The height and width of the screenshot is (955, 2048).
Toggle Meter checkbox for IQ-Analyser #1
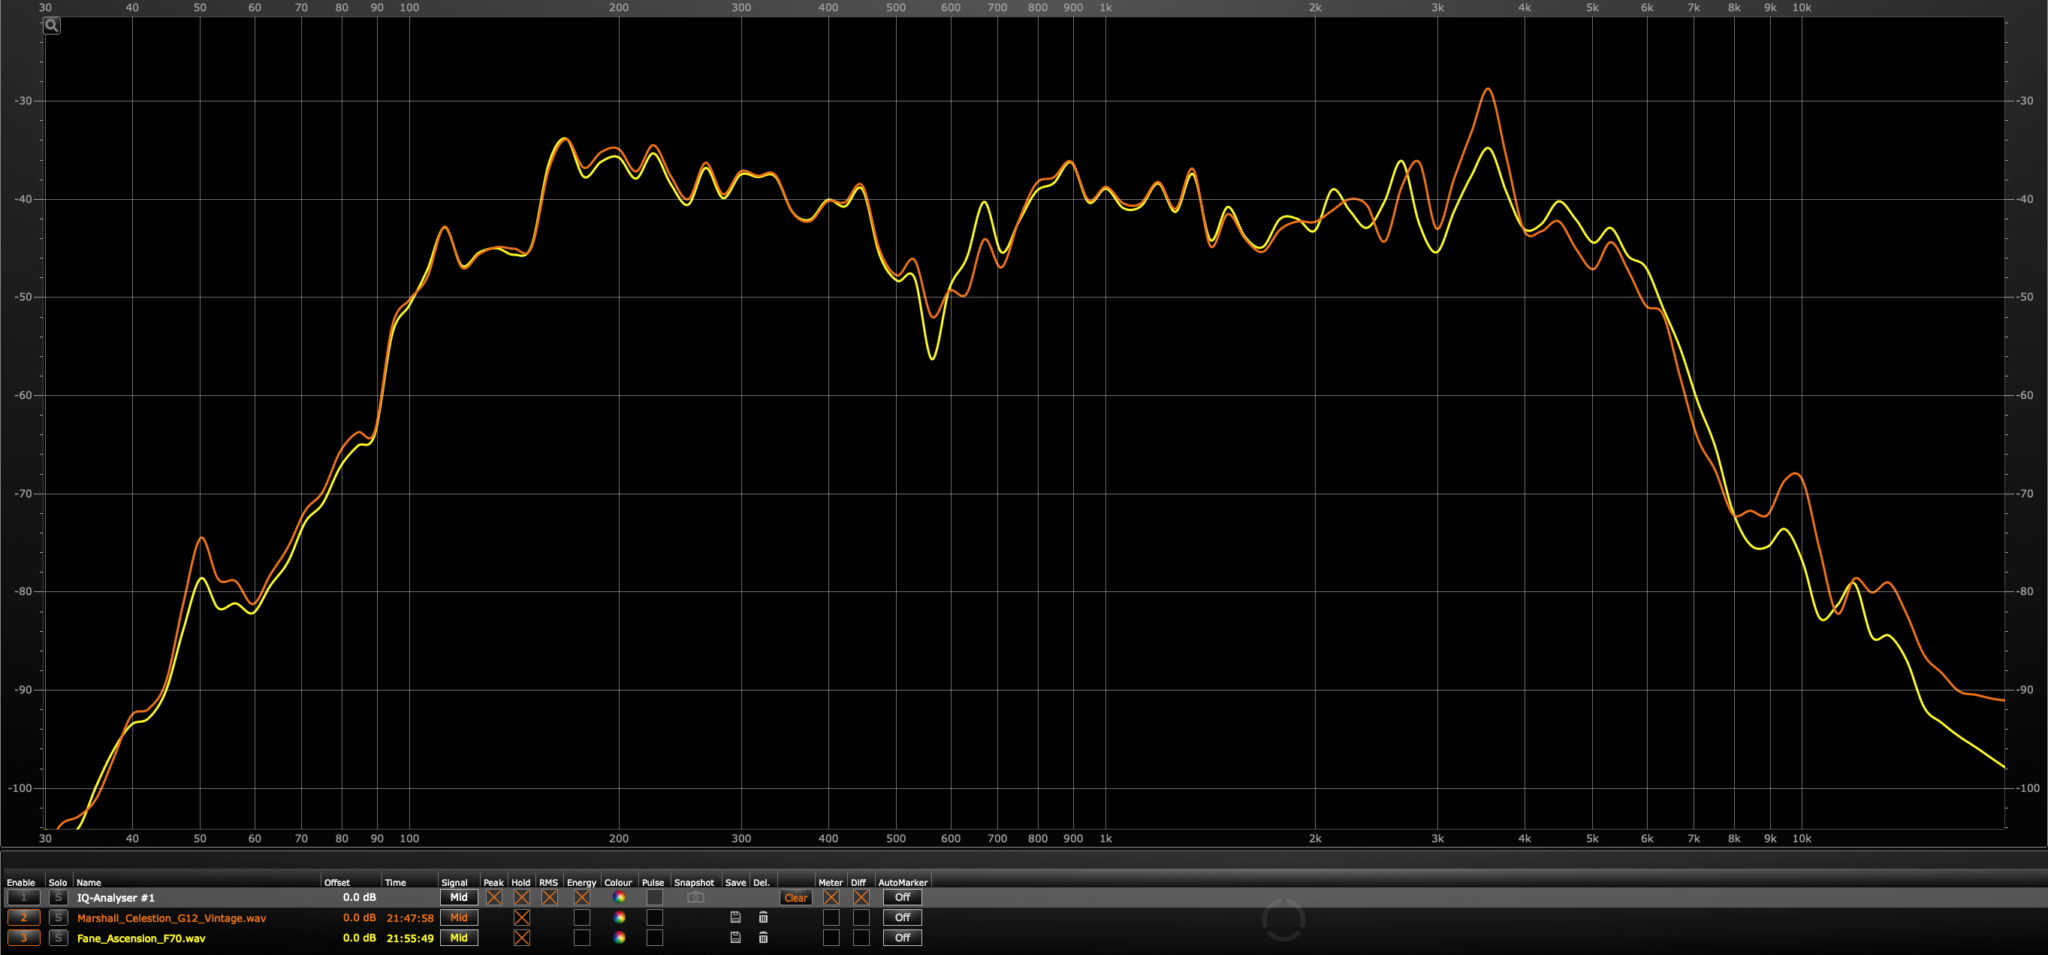coord(831,897)
